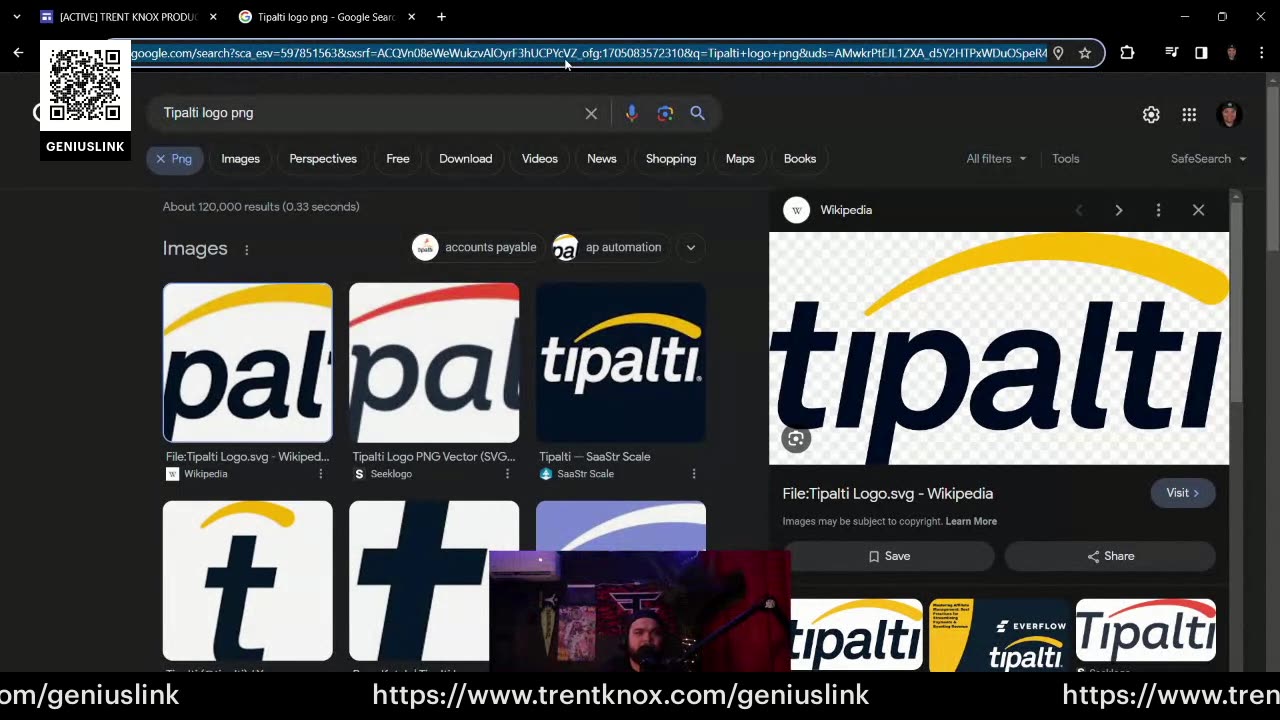Viewport: 1280px width, 720px height.
Task: Select the Free filter chip
Action: point(398,159)
